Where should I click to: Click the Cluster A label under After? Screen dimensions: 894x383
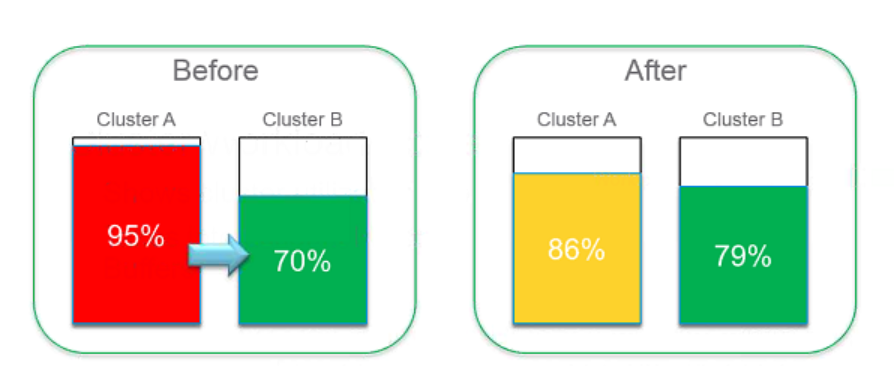coord(577,120)
